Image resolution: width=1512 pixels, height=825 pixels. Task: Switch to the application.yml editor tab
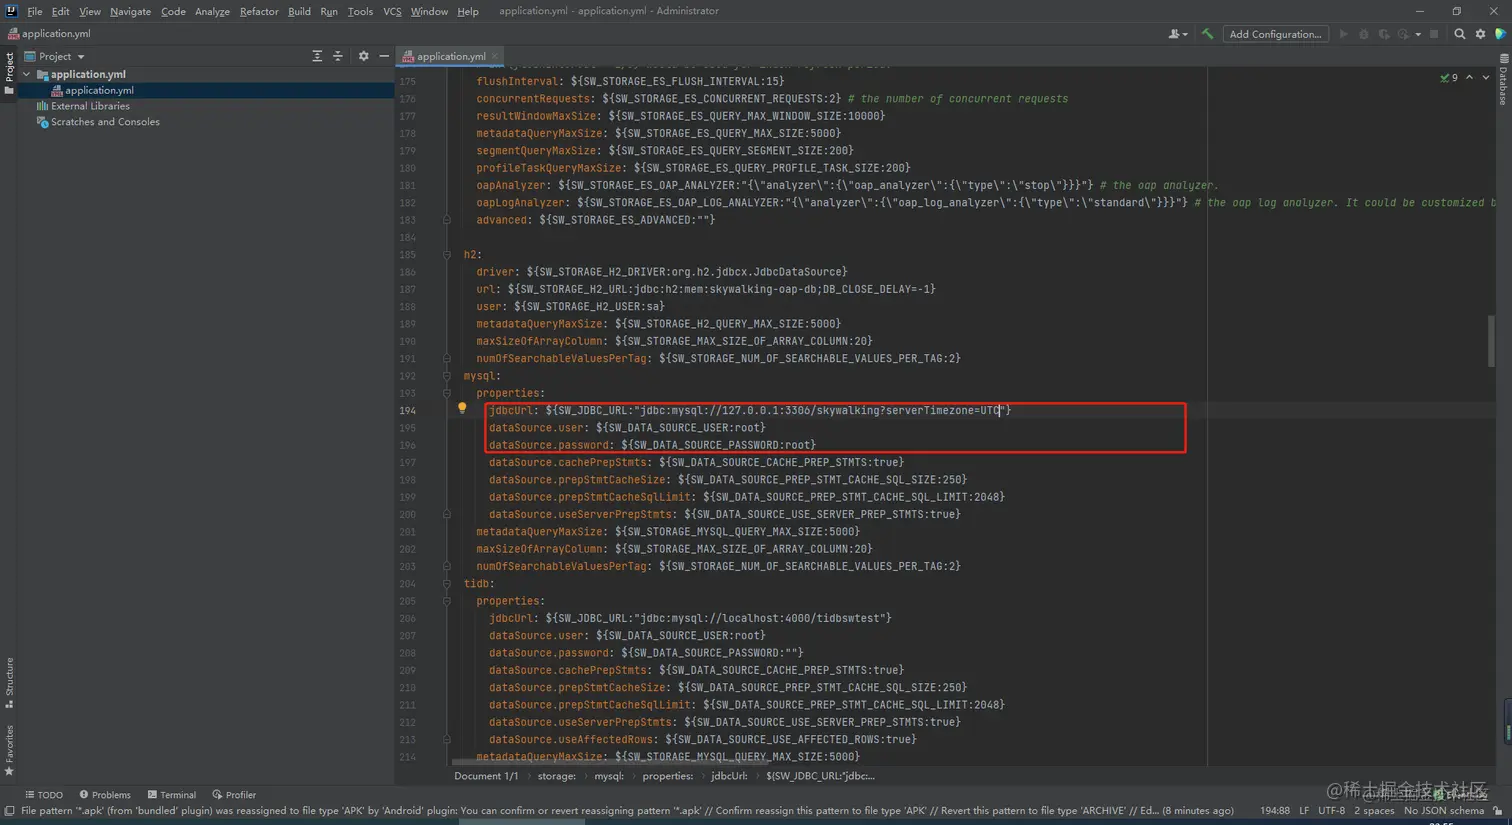tap(450, 56)
